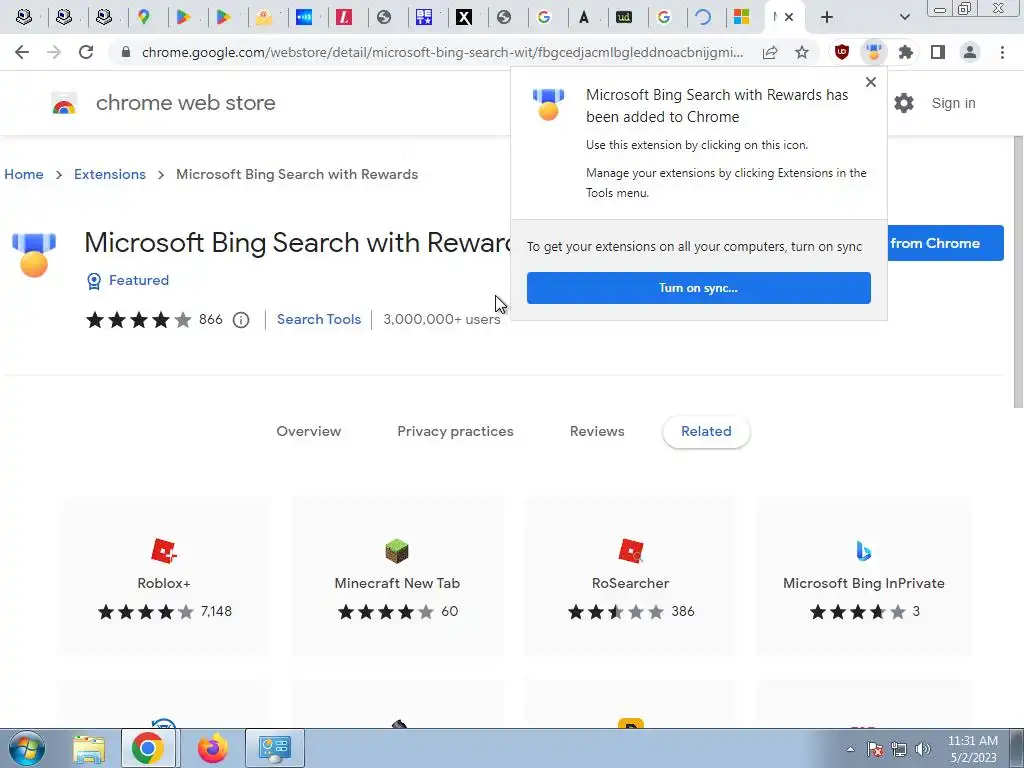Switch to the blue rectangular logo tab
The height and width of the screenshot is (768, 1024).
click(x=304, y=18)
